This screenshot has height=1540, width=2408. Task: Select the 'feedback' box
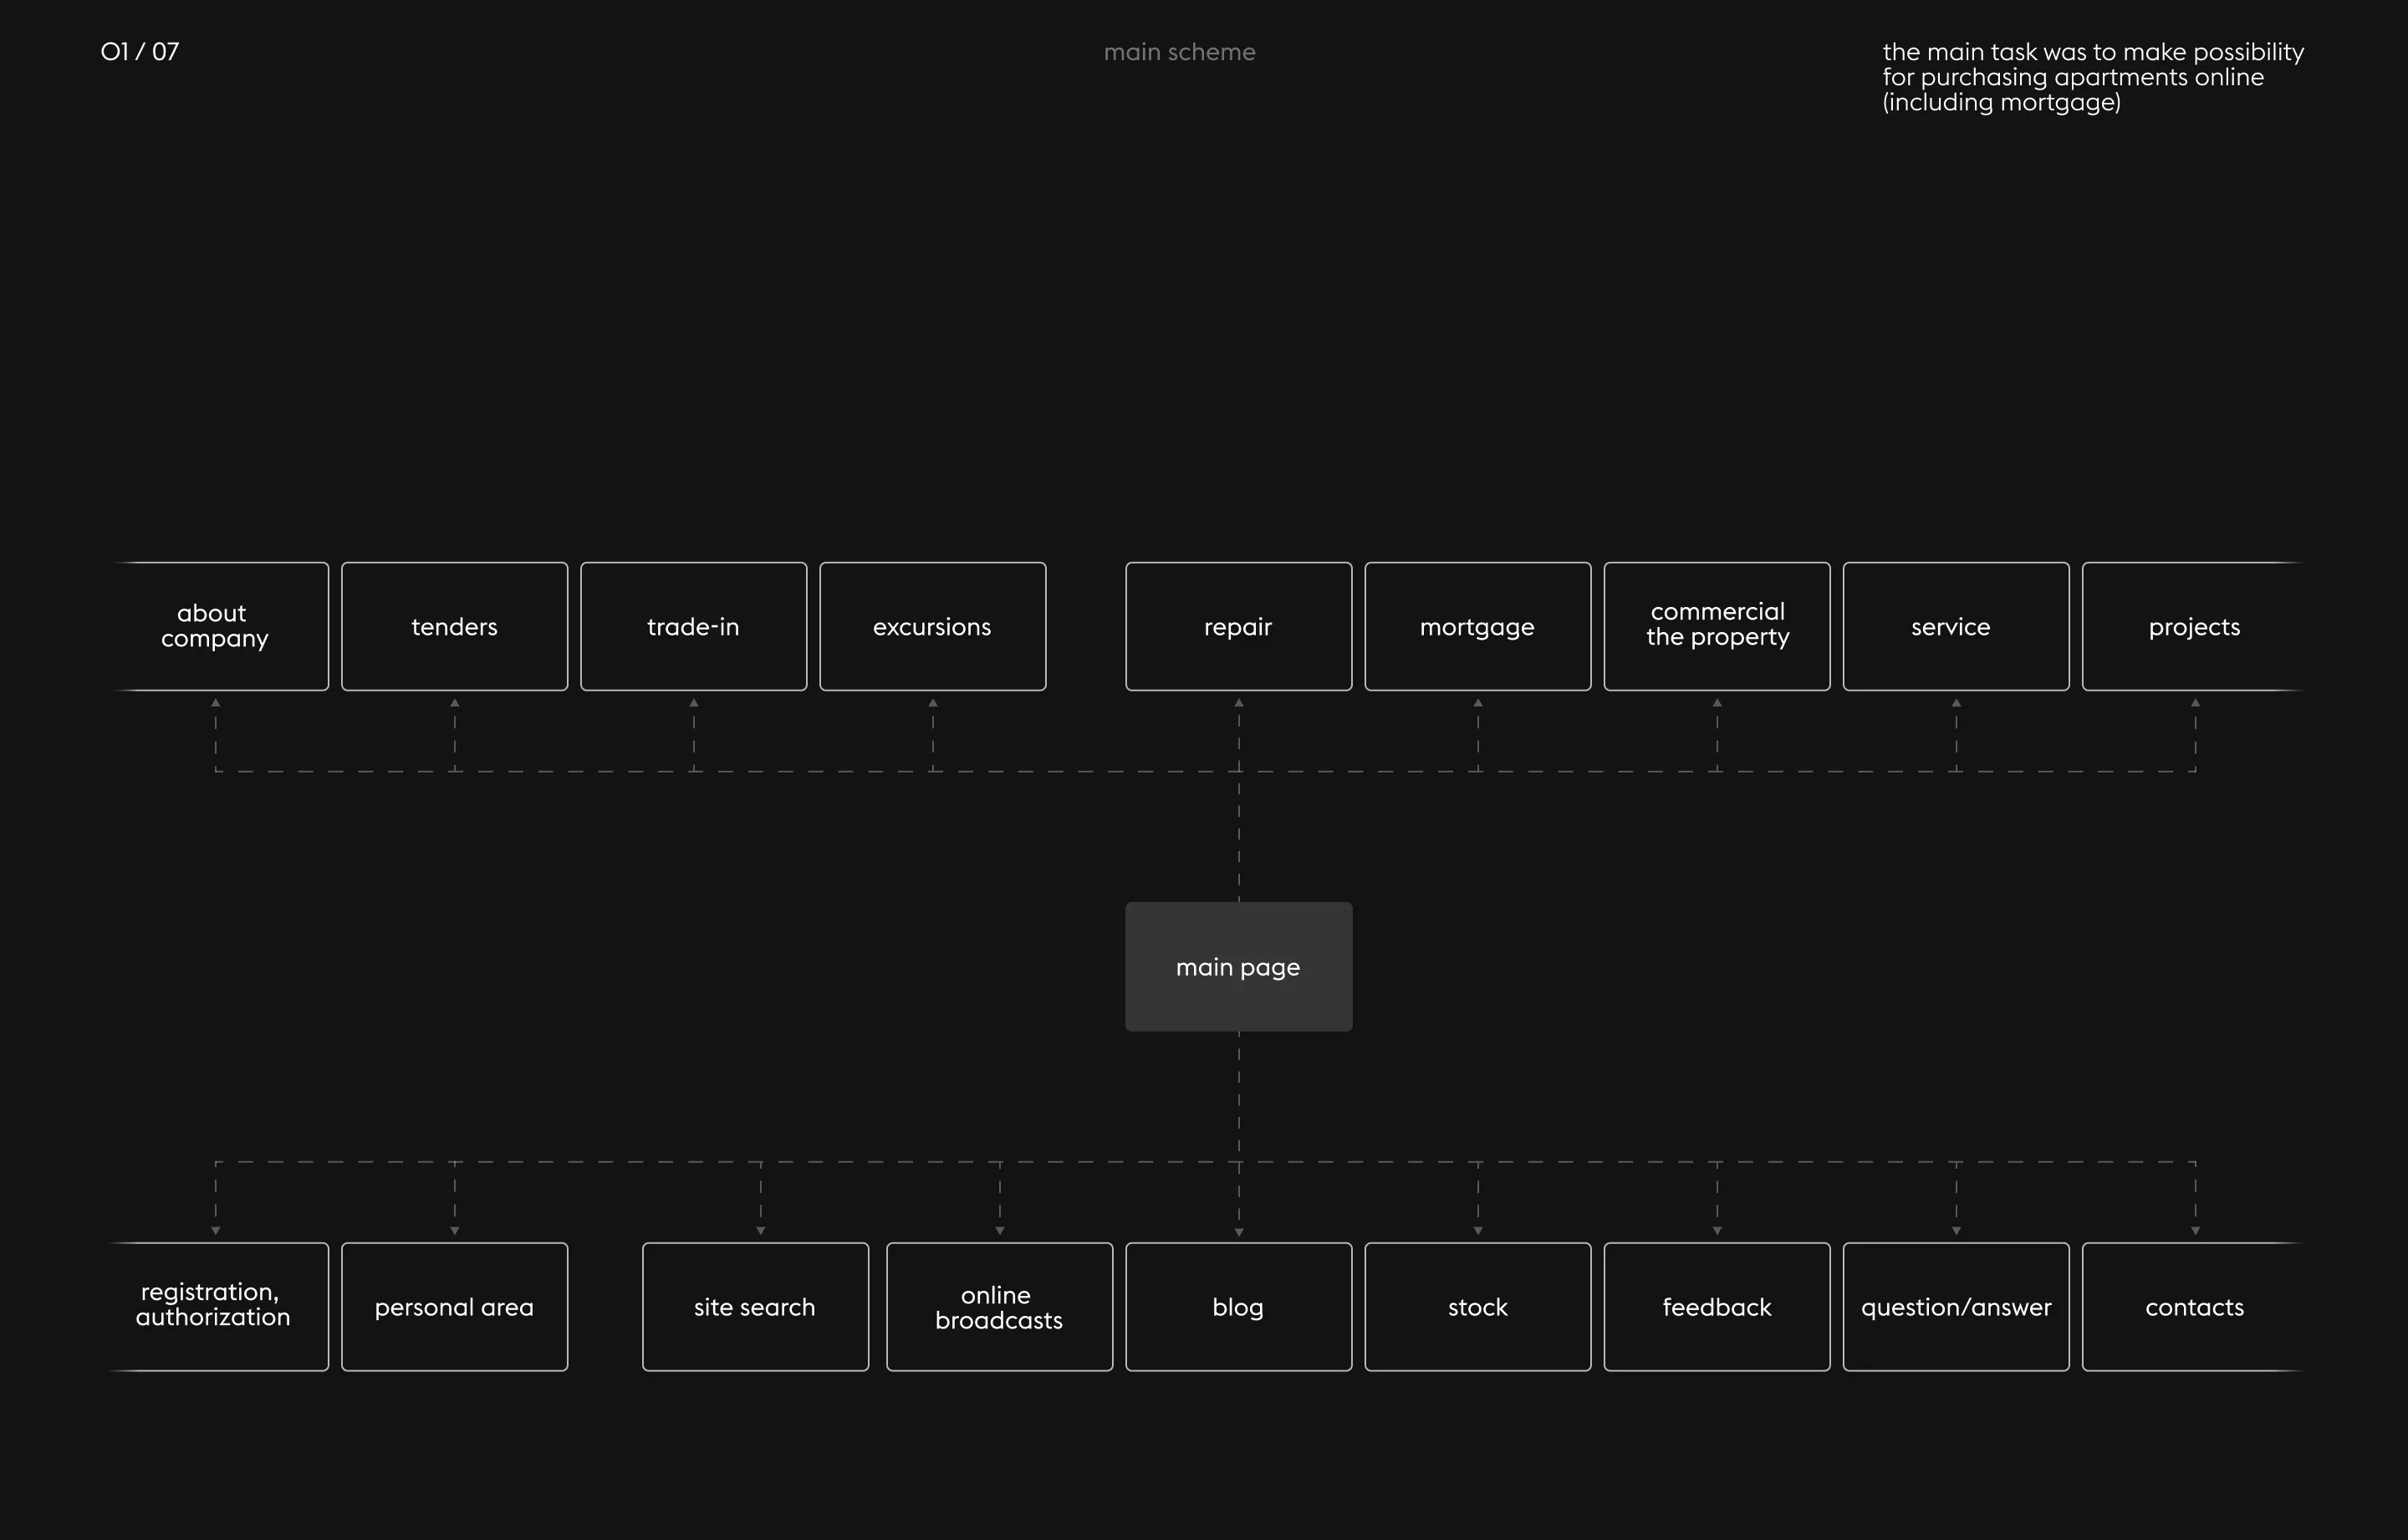(x=1717, y=1306)
